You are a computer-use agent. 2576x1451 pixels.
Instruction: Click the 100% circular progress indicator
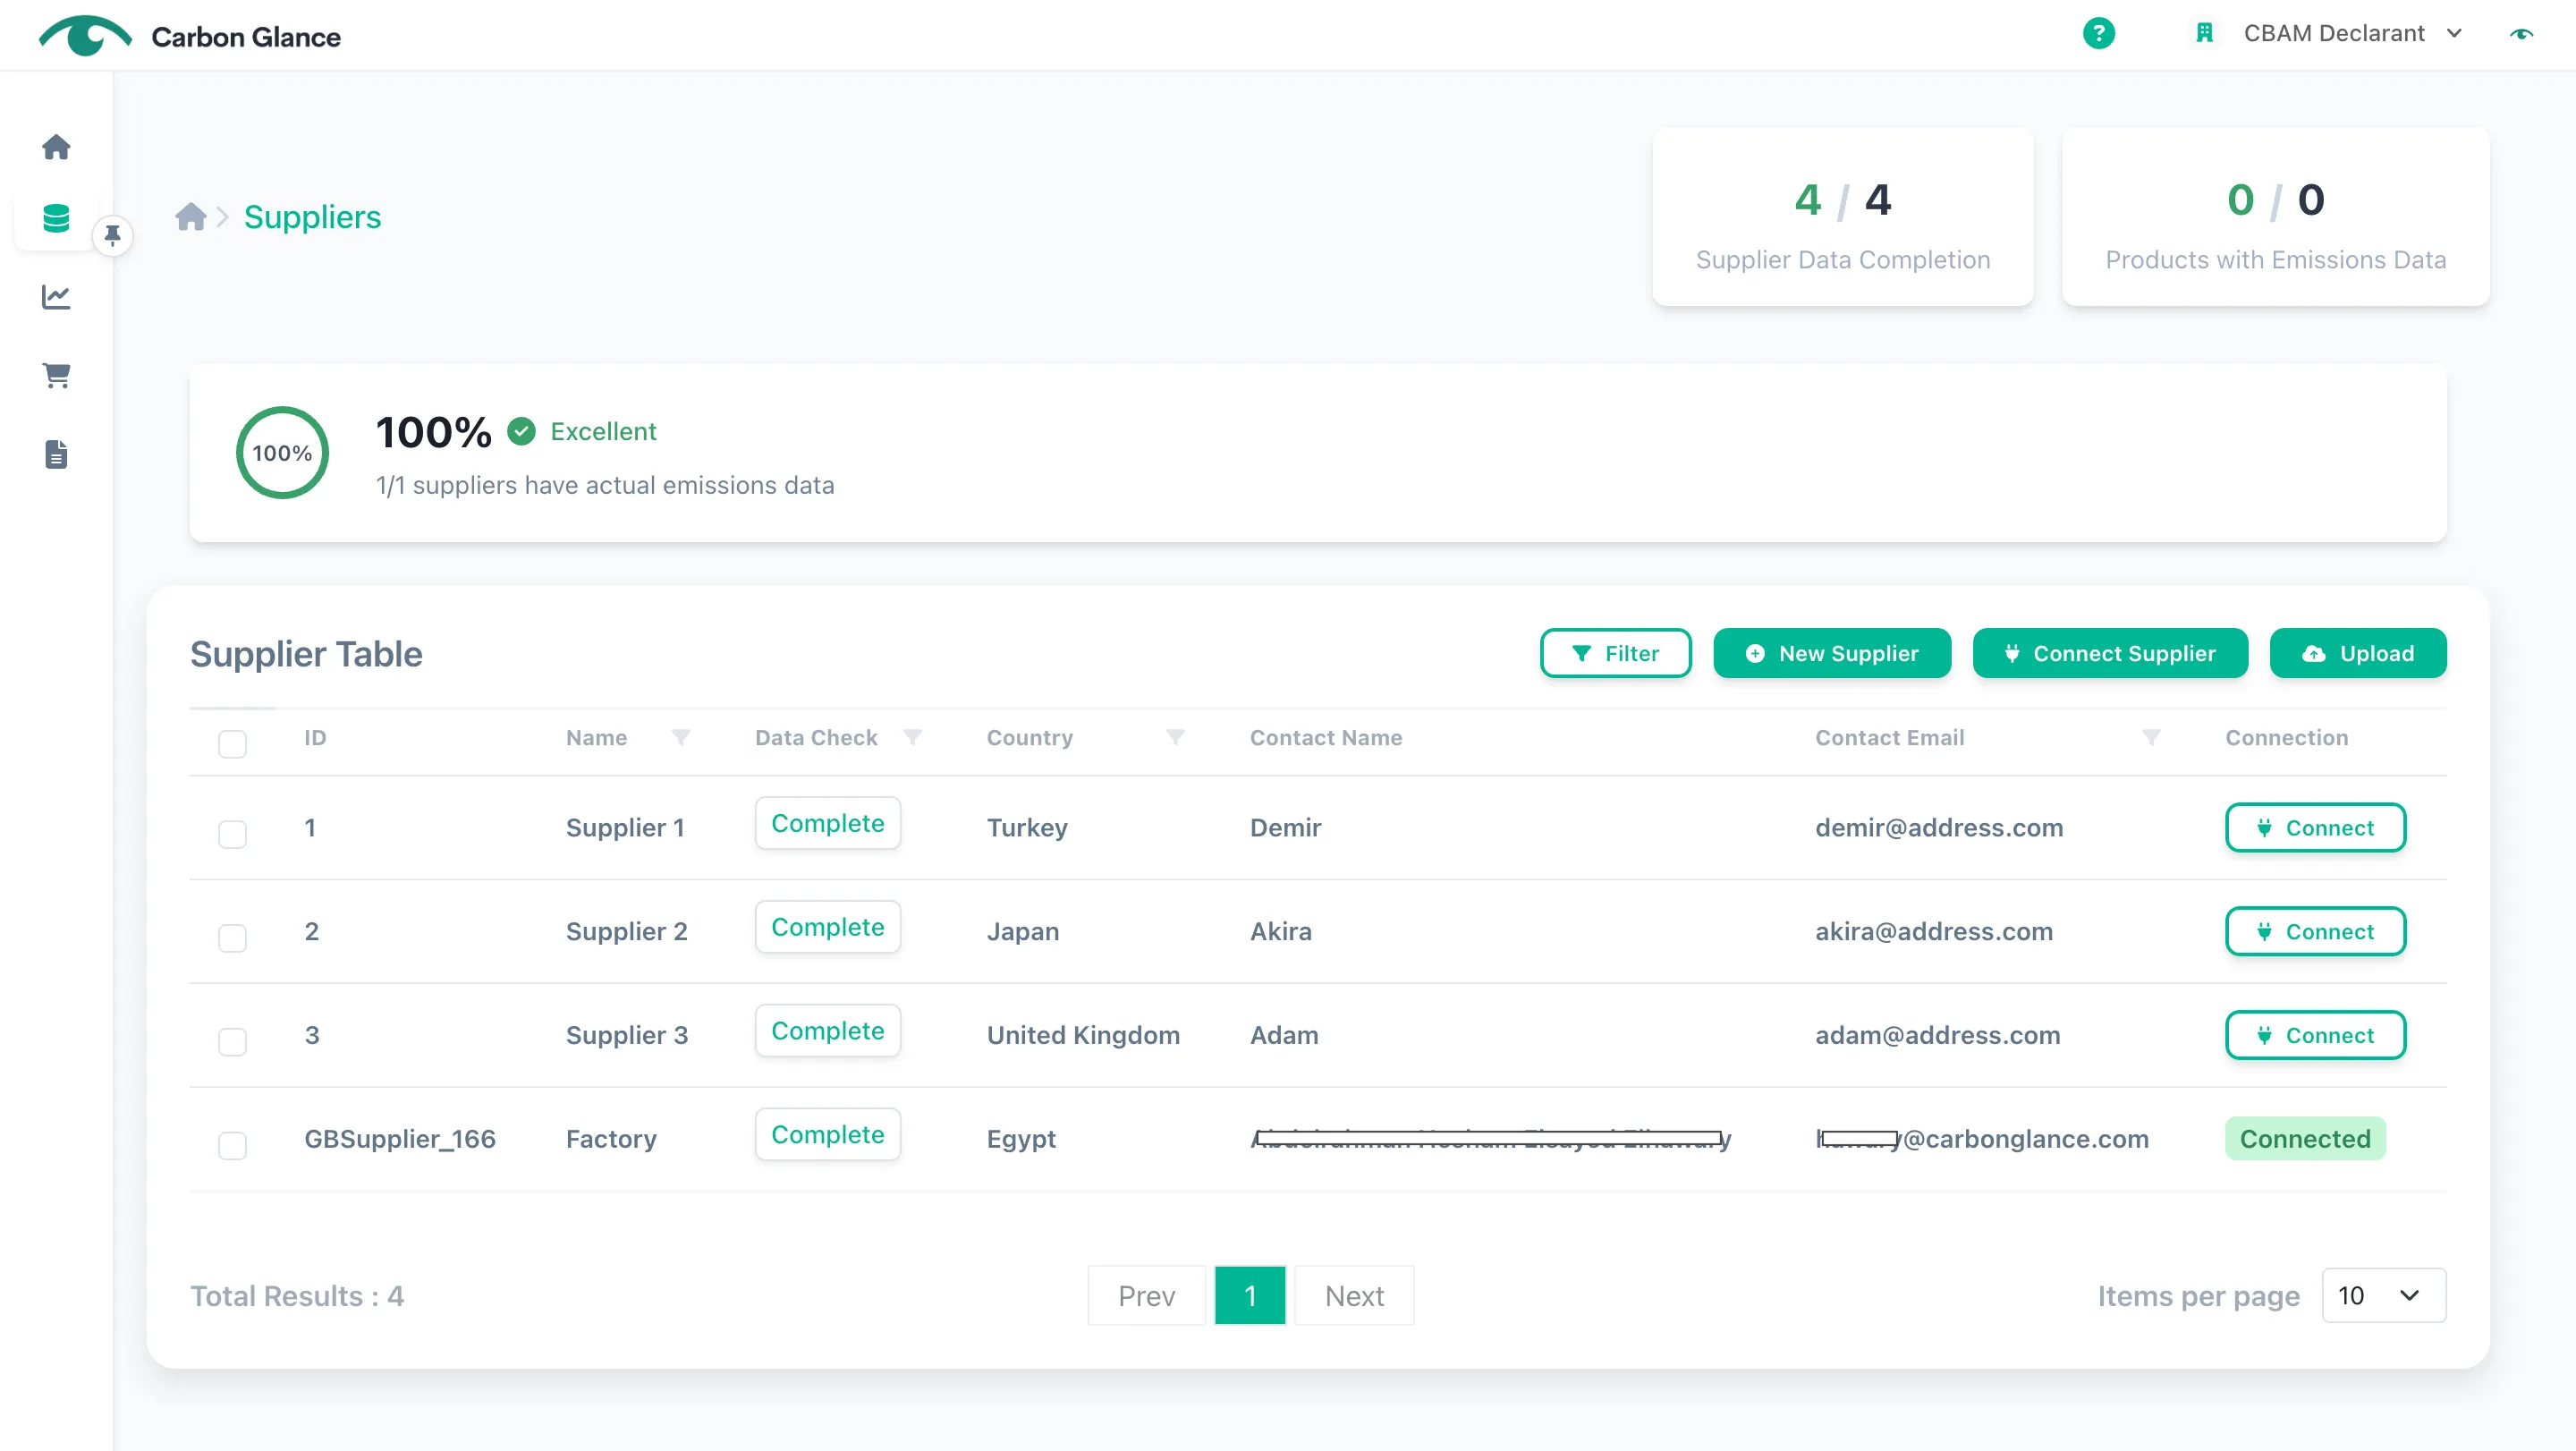pos(282,452)
